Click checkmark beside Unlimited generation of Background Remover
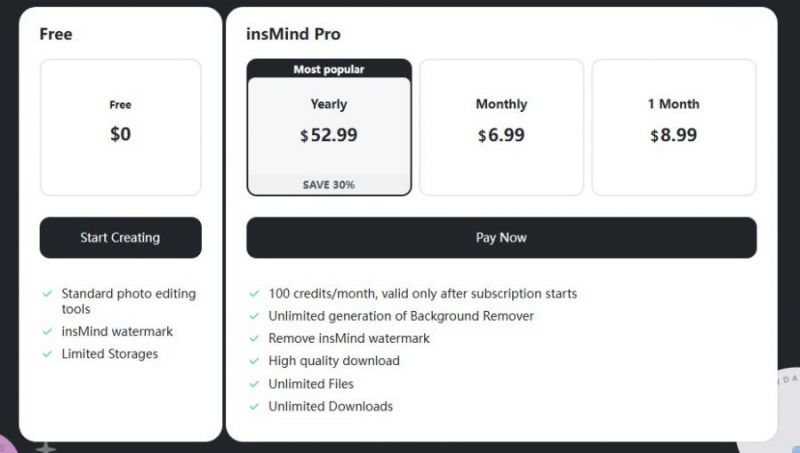Image resolution: width=800 pixels, height=453 pixels. pos(254,316)
